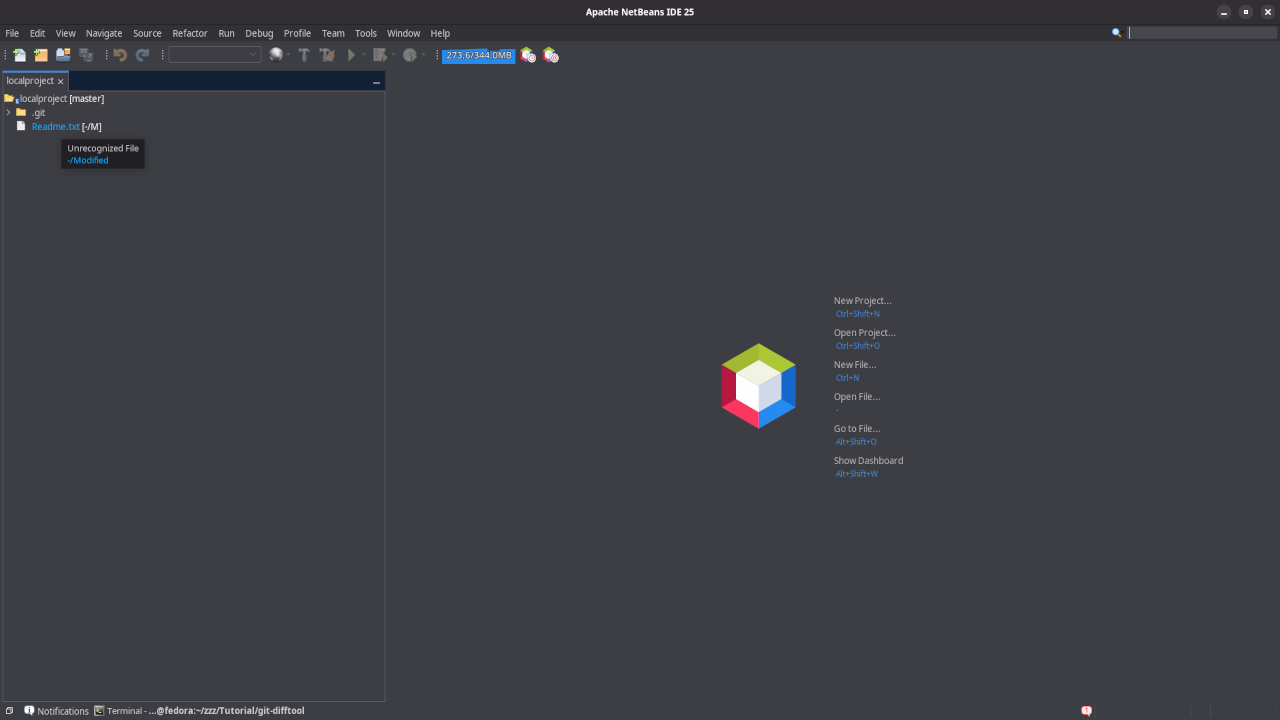Viewport: 1280px width, 720px height.
Task: Expand the .git folder node
Action: (x=8, y=112)
